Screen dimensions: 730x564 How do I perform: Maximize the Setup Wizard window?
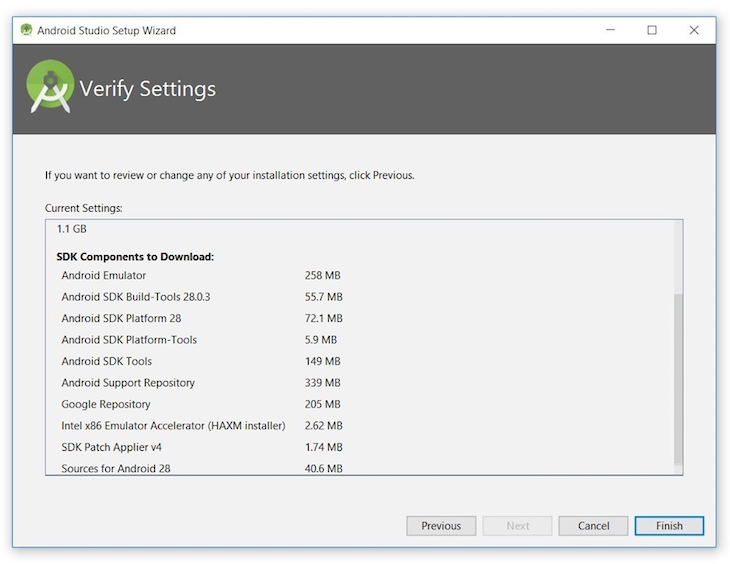pos(652,30)
